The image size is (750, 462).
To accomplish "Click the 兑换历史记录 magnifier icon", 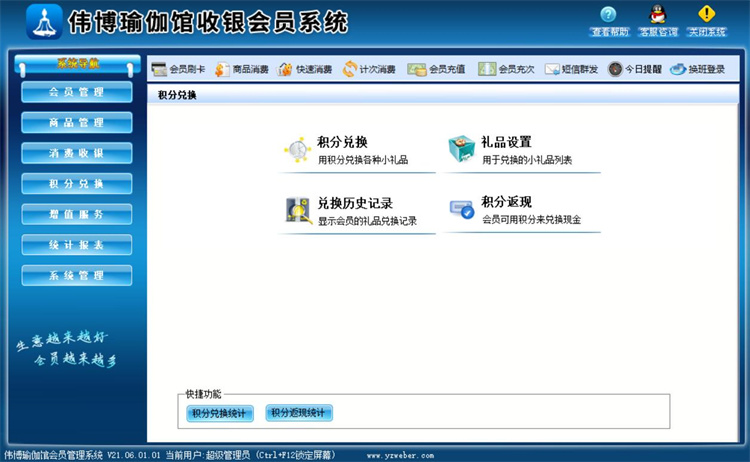I will coord(298,210).
